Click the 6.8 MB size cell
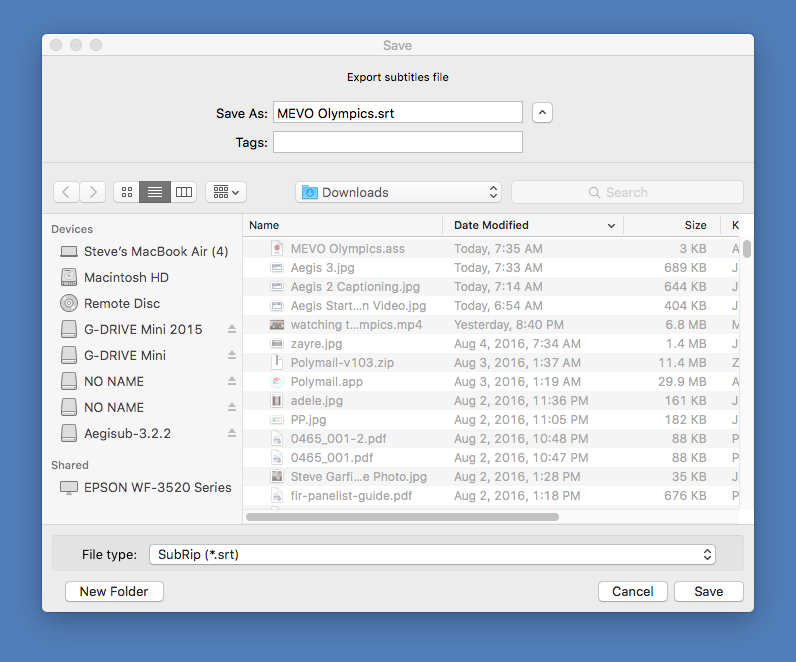796x662 pixels. click(685, 324)
